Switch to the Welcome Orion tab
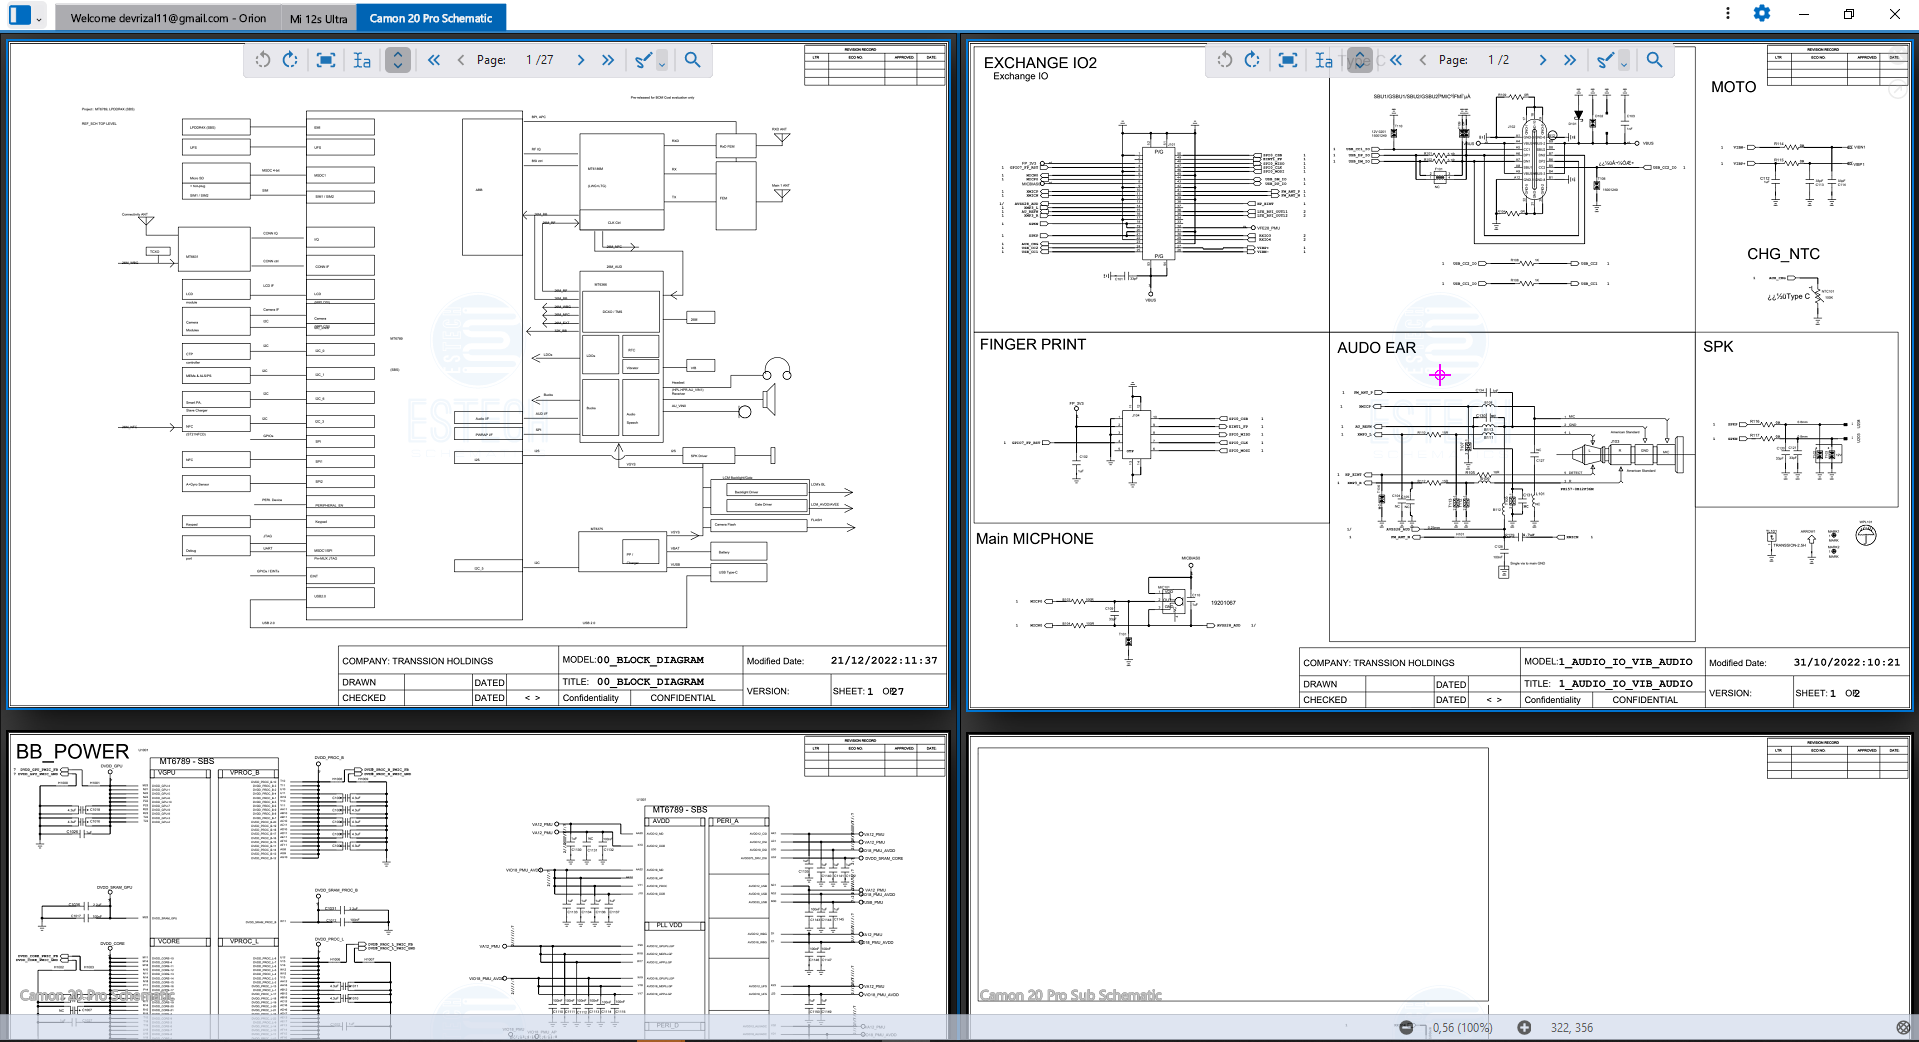Screen dimensions: 1919x1042 pyautogui.click(x=168, y=18)
